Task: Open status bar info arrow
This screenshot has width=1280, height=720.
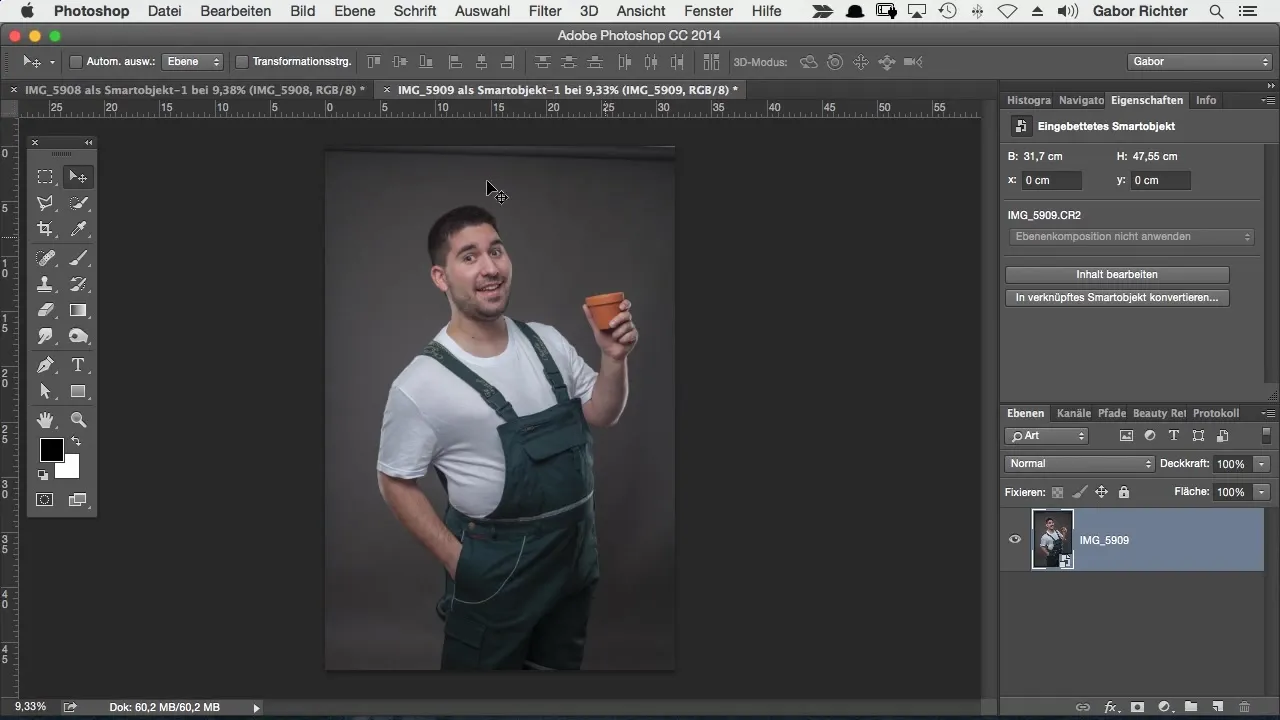Action: 256,707
